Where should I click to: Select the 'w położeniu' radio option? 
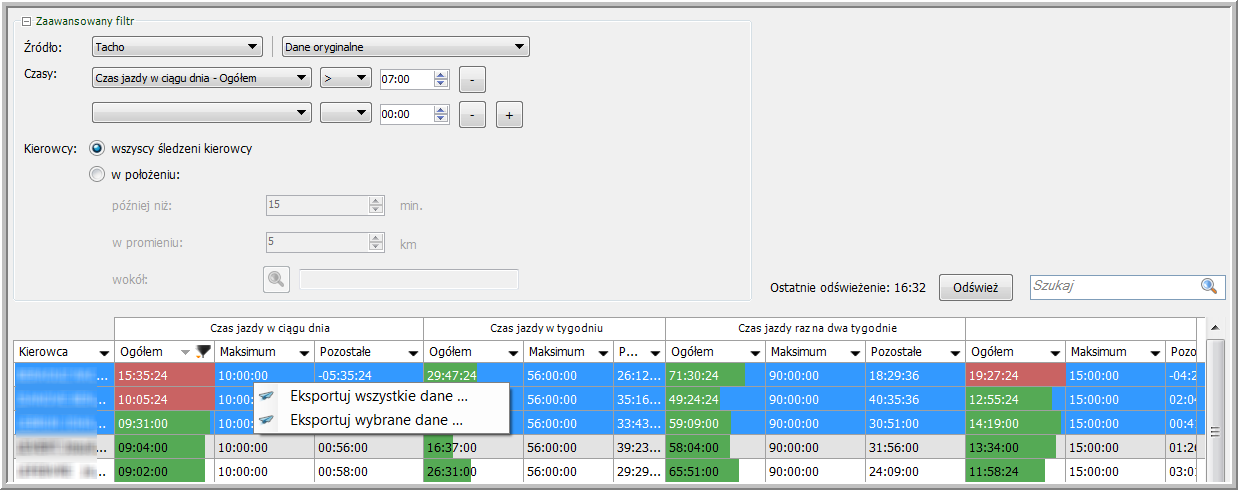97,174
